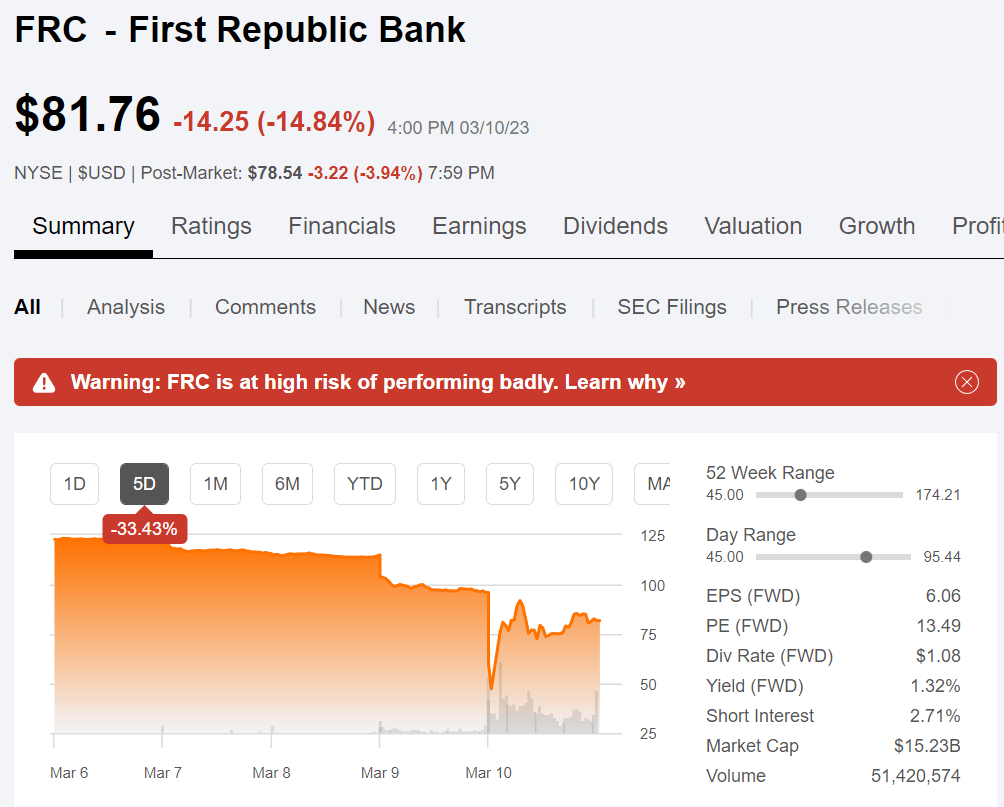Select the Dividends tab
This screenshot has height=807, width=1004.
coord(615,226)
